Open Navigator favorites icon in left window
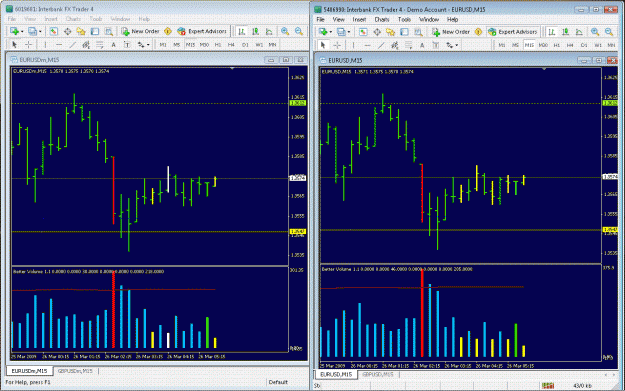The width and height of the screenshot is (625, 391). [81, 31]
